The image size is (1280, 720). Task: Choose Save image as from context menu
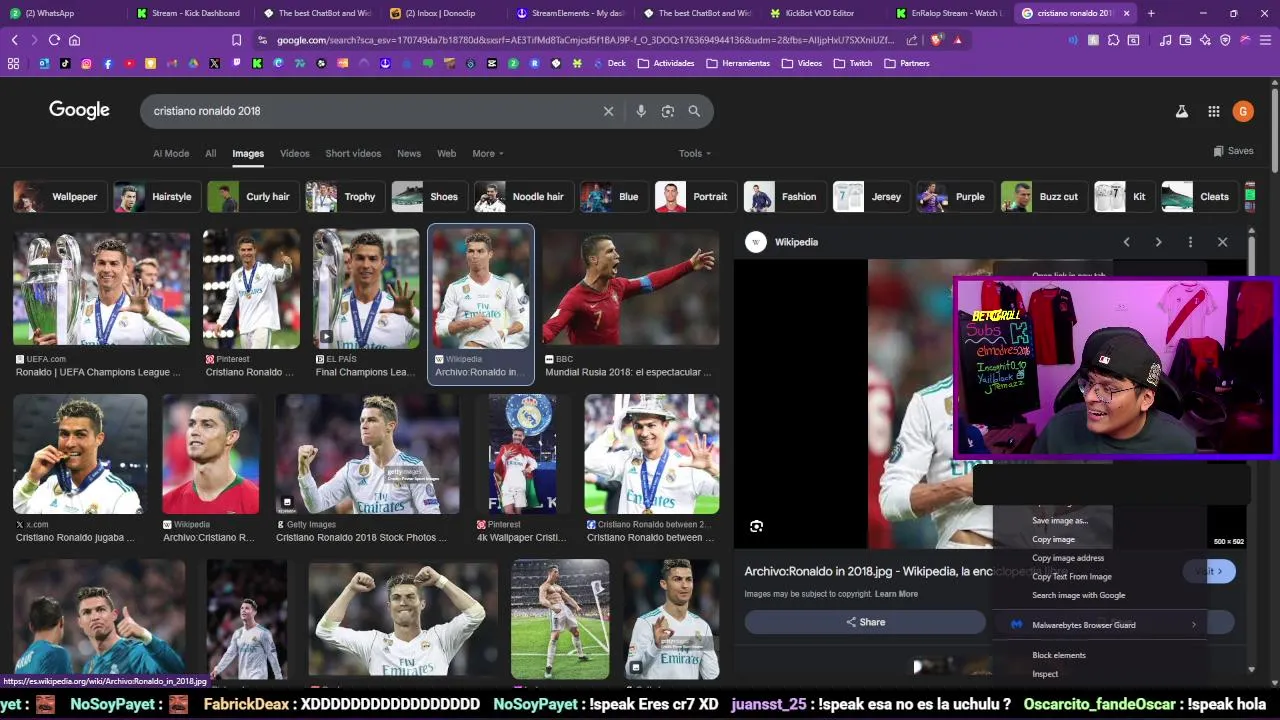pos(1060,521)
